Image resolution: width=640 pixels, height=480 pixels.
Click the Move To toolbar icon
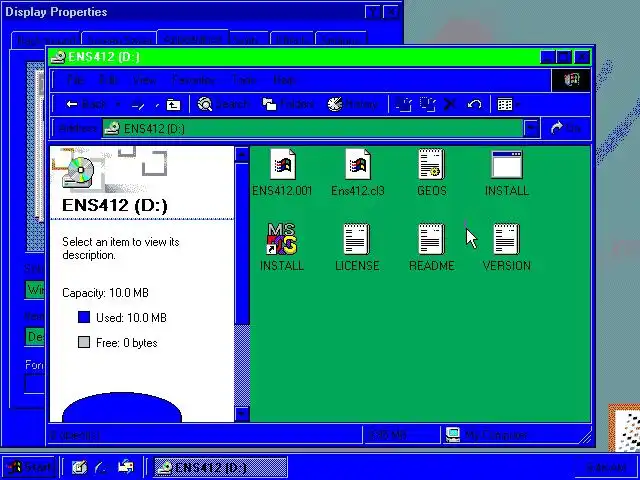(x=403, y=104)
